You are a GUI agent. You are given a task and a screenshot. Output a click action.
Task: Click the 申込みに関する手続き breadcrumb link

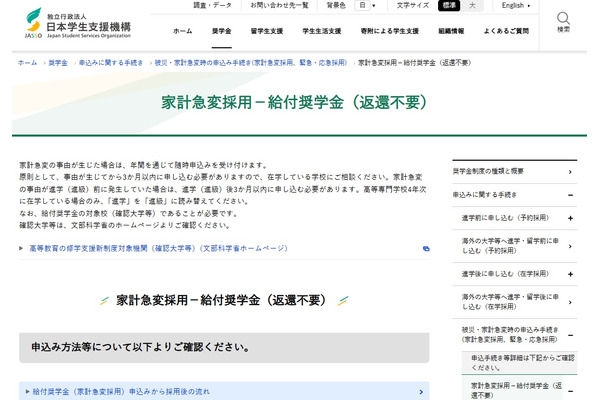point(111,63)
